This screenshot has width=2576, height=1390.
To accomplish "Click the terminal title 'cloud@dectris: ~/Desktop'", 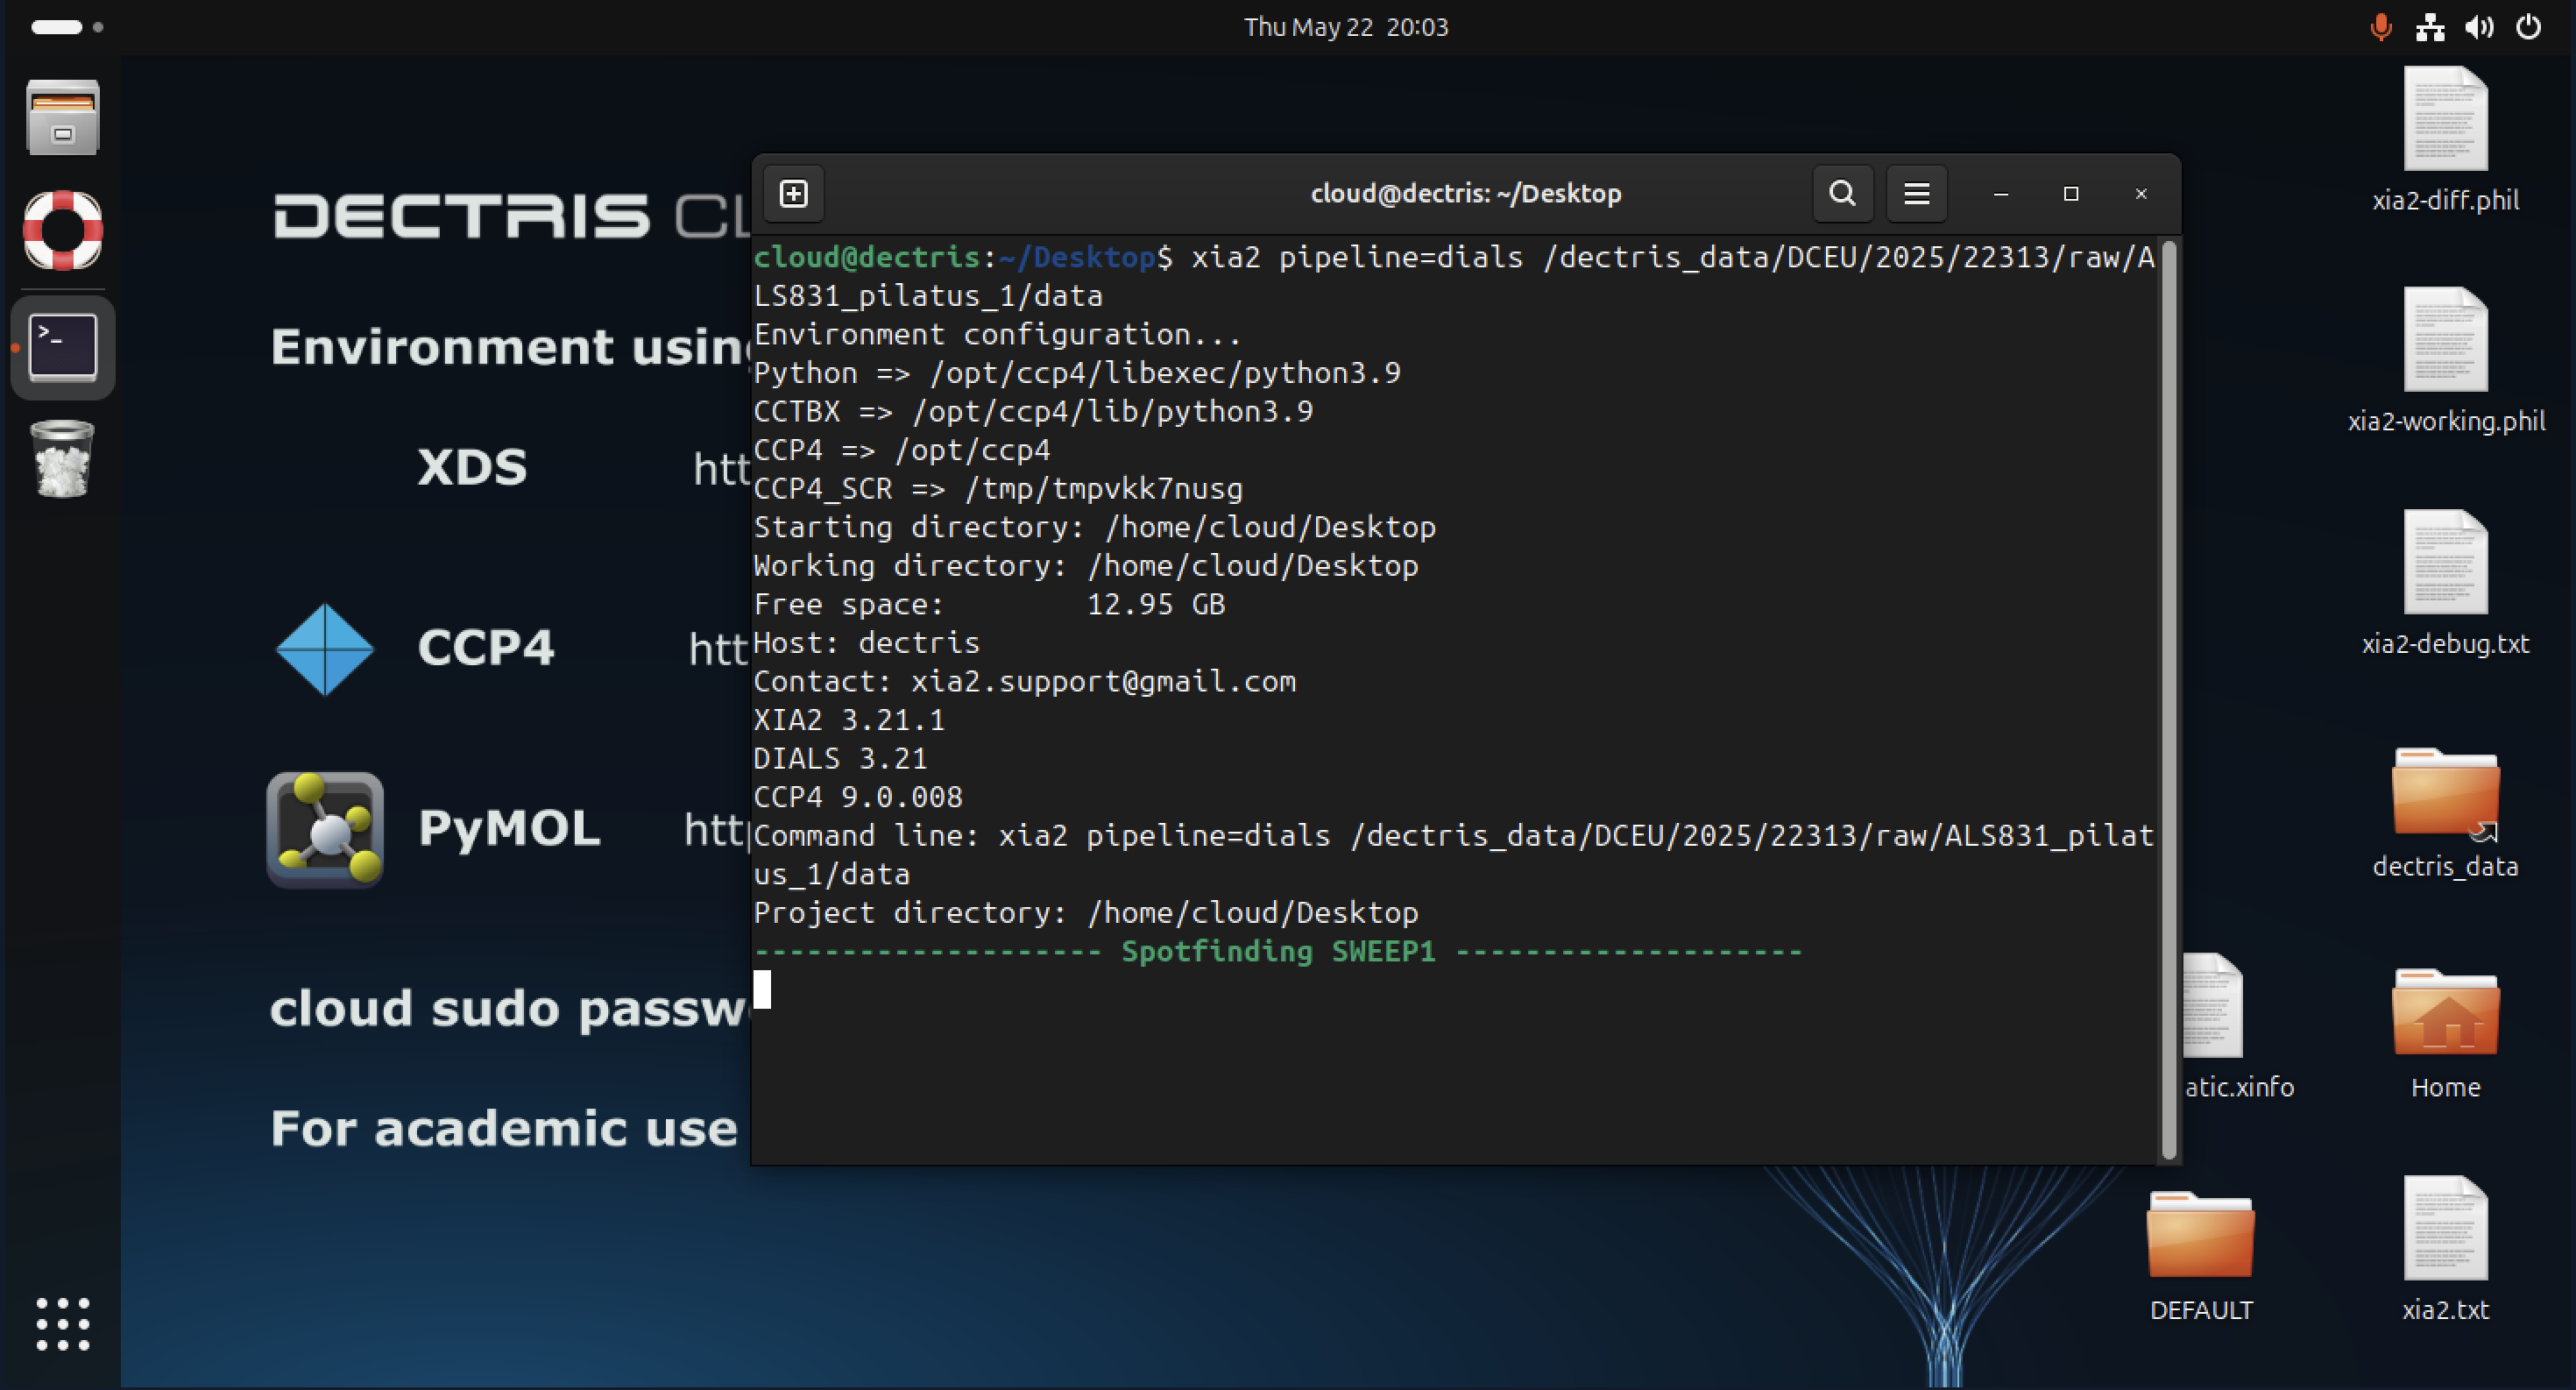I will coord(1466,194).
